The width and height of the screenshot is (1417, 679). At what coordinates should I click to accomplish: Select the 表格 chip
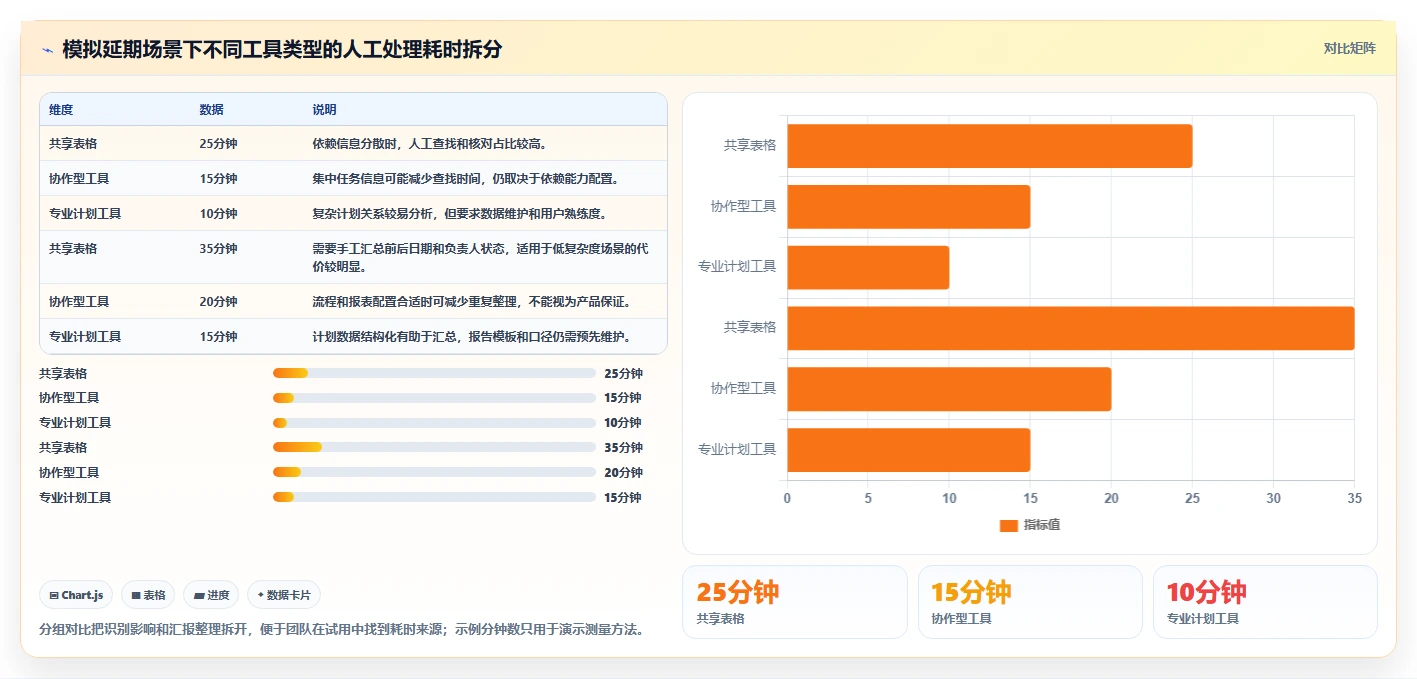coord(148,595)
